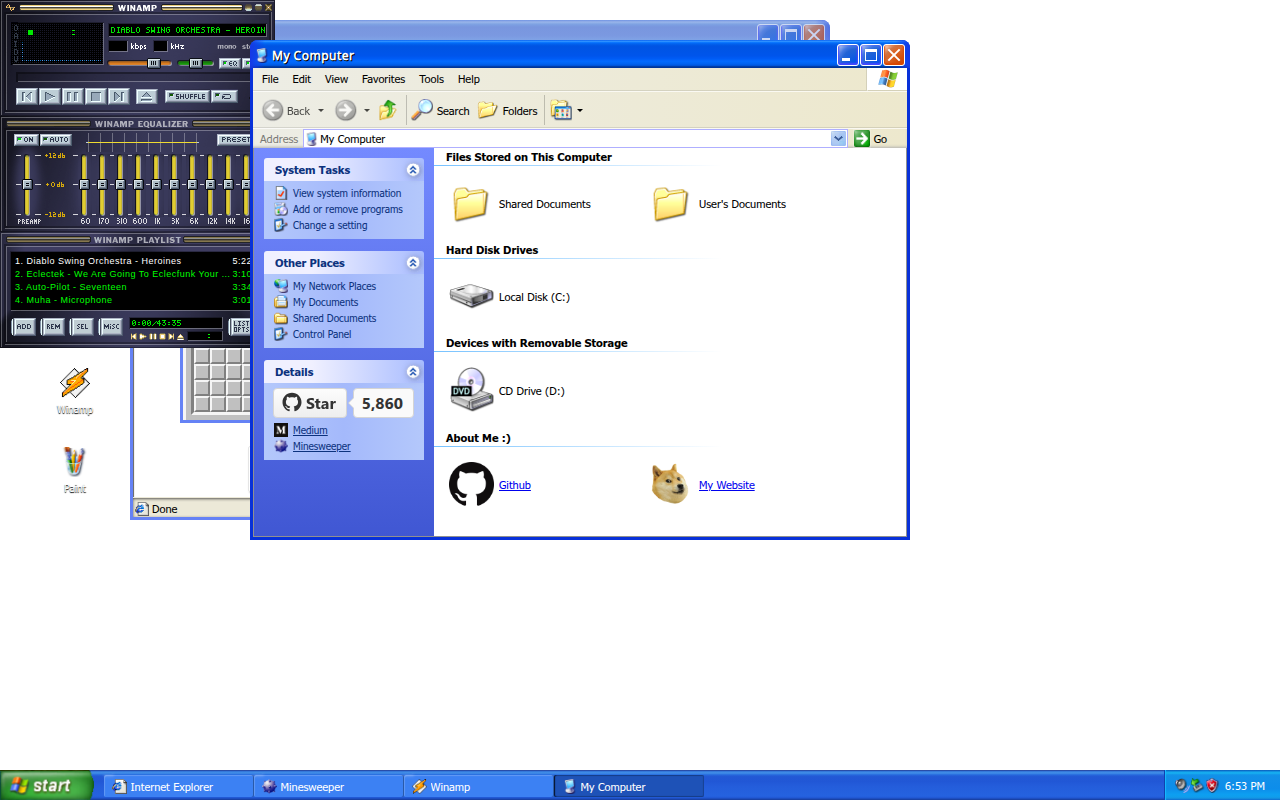
Task: Toggle the EQ window button in Winamp
Action: pyautogui.click(x=229, y=63)
